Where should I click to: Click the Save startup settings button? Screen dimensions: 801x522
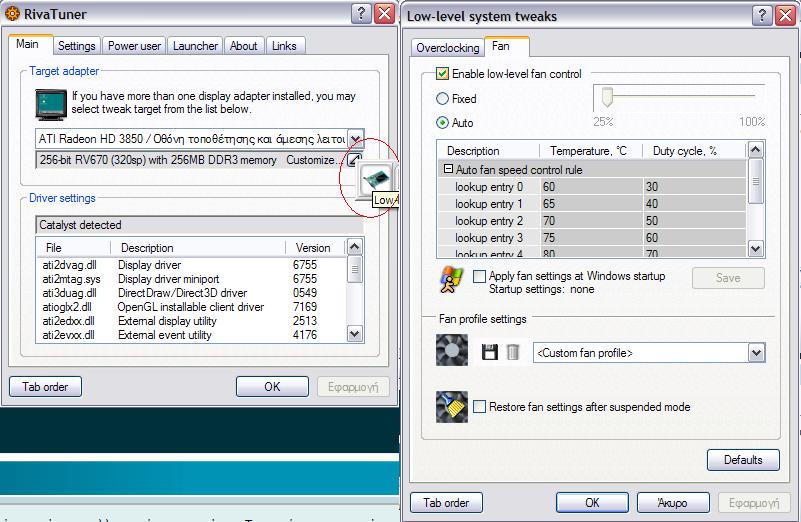click(x=728, y=278)
